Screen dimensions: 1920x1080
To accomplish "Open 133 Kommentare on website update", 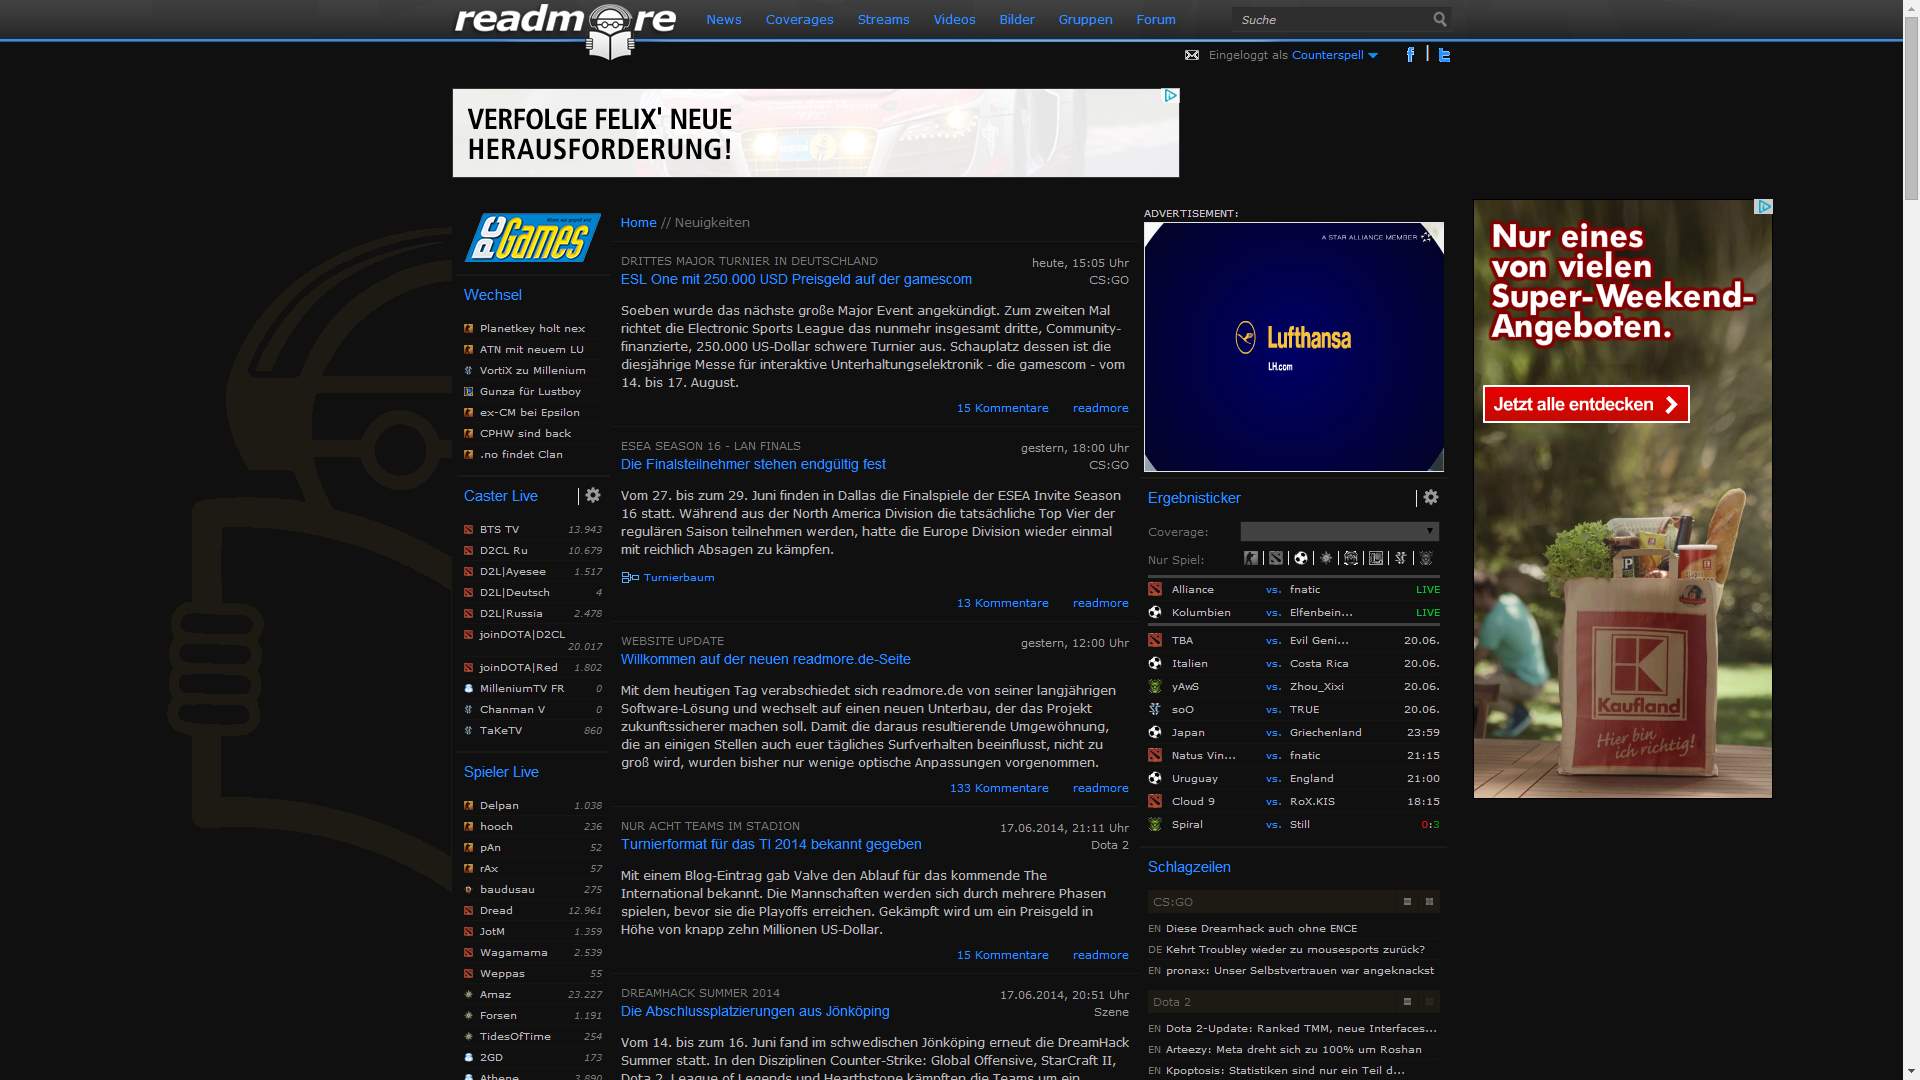I will 999,788.
